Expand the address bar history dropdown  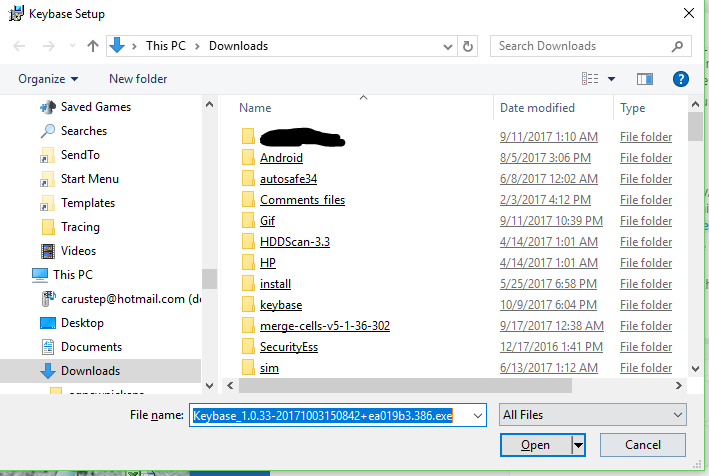pyautogui.click(x=448, y=47)
